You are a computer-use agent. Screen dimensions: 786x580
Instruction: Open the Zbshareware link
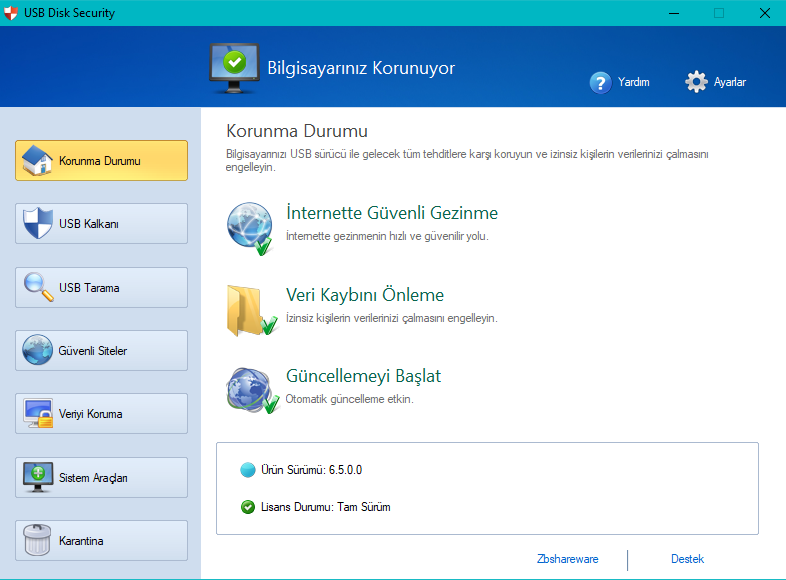pyautogui.click(x=567, y=559)
